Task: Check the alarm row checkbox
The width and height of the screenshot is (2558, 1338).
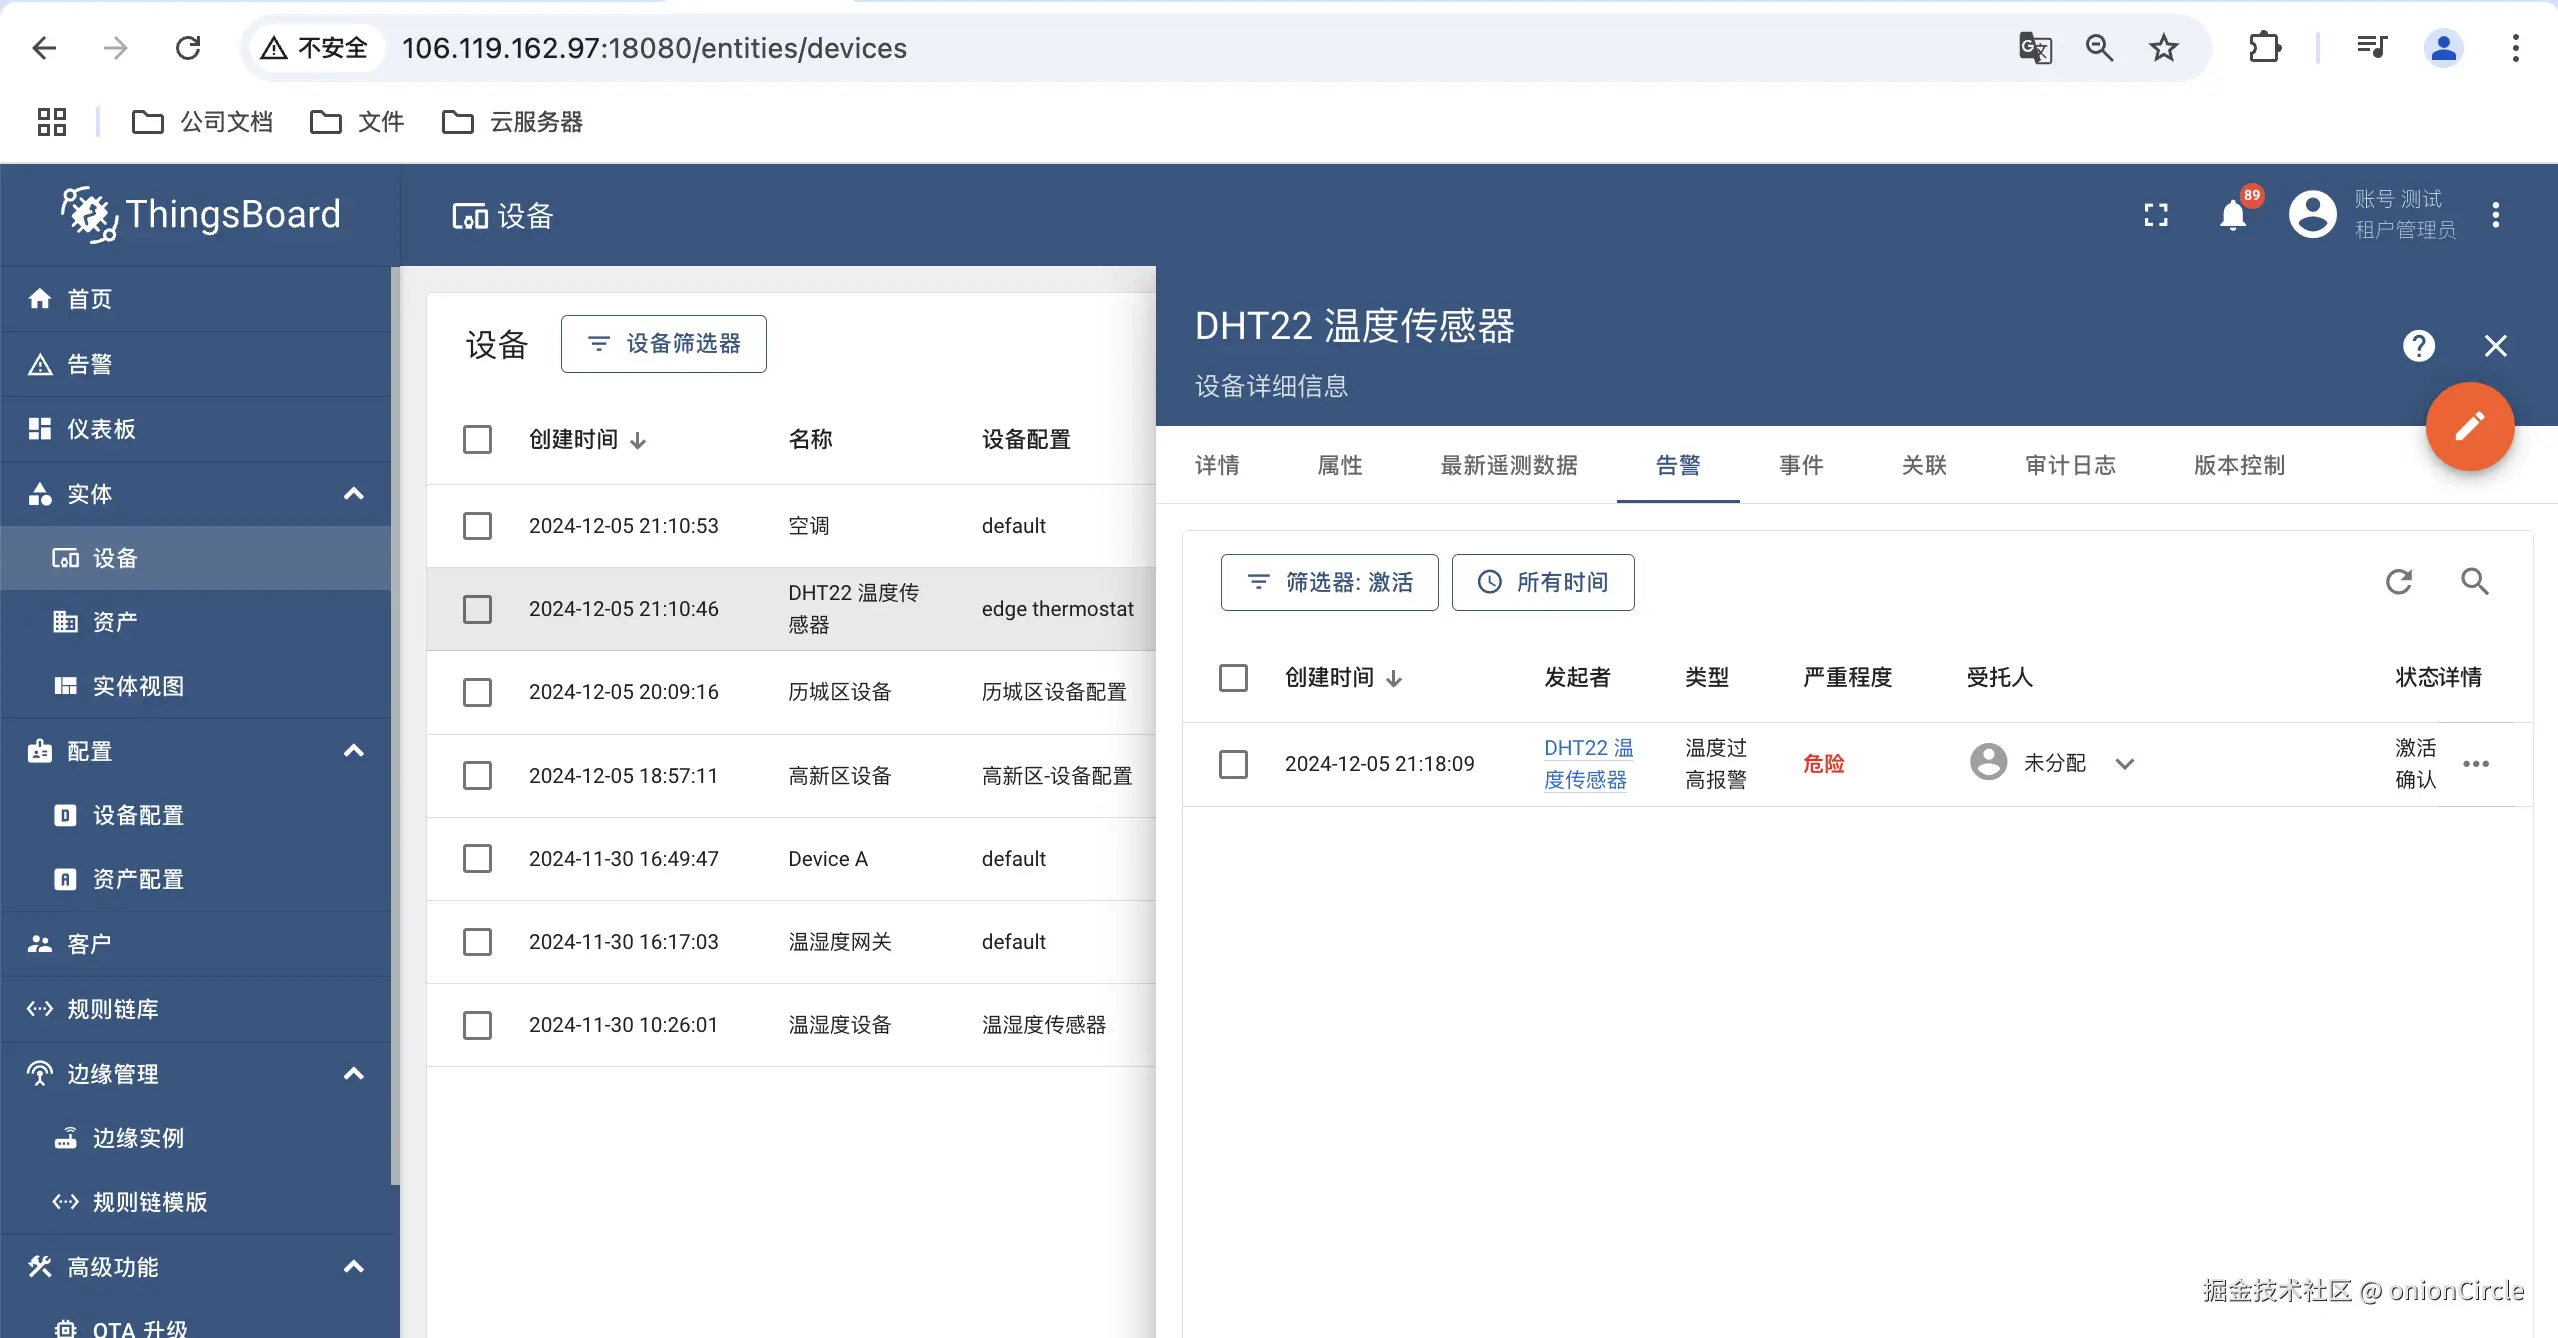Action: pos(1233,764)
